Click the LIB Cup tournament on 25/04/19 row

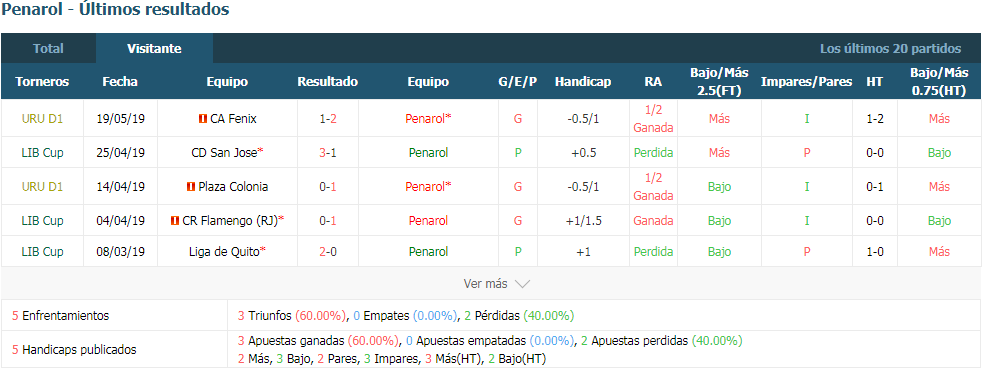(42, 152)
